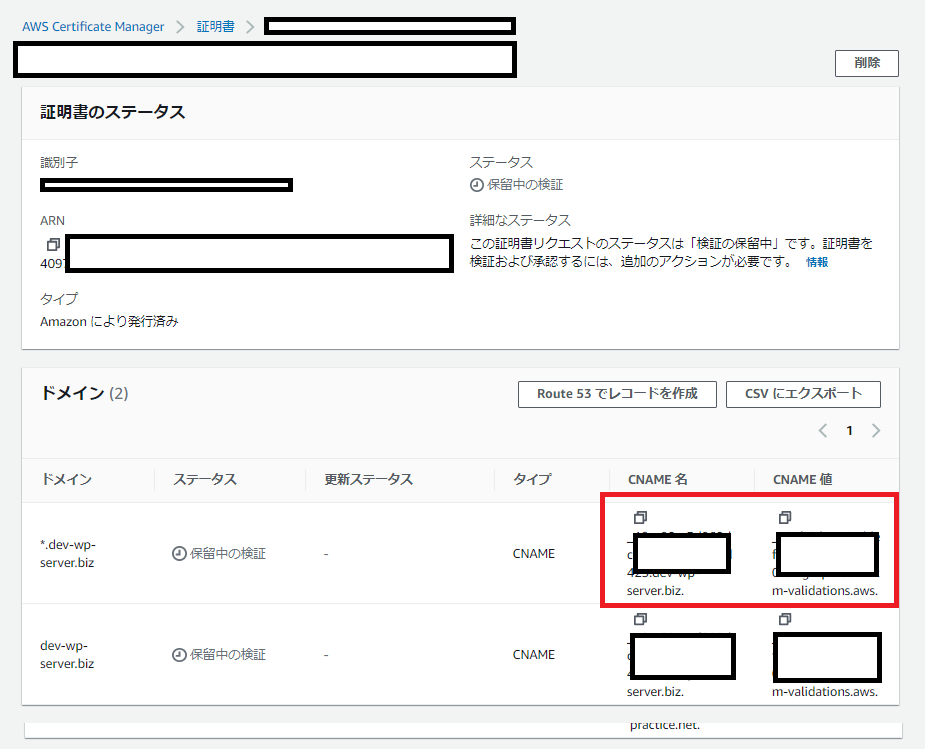928x749 pixels.
Task: Go to the next page of domains
Action: 876,431
